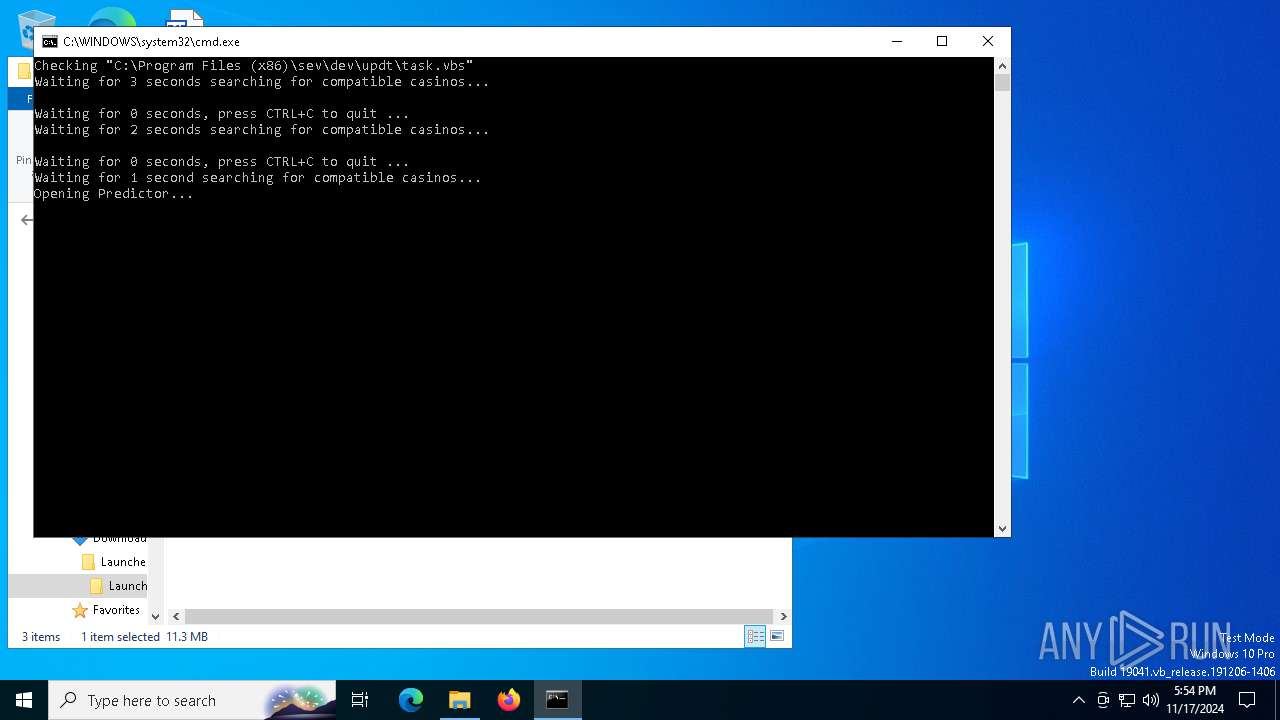Open the notification center
This screenshot has height=720, width=1280.
[x=1247, y=700]
